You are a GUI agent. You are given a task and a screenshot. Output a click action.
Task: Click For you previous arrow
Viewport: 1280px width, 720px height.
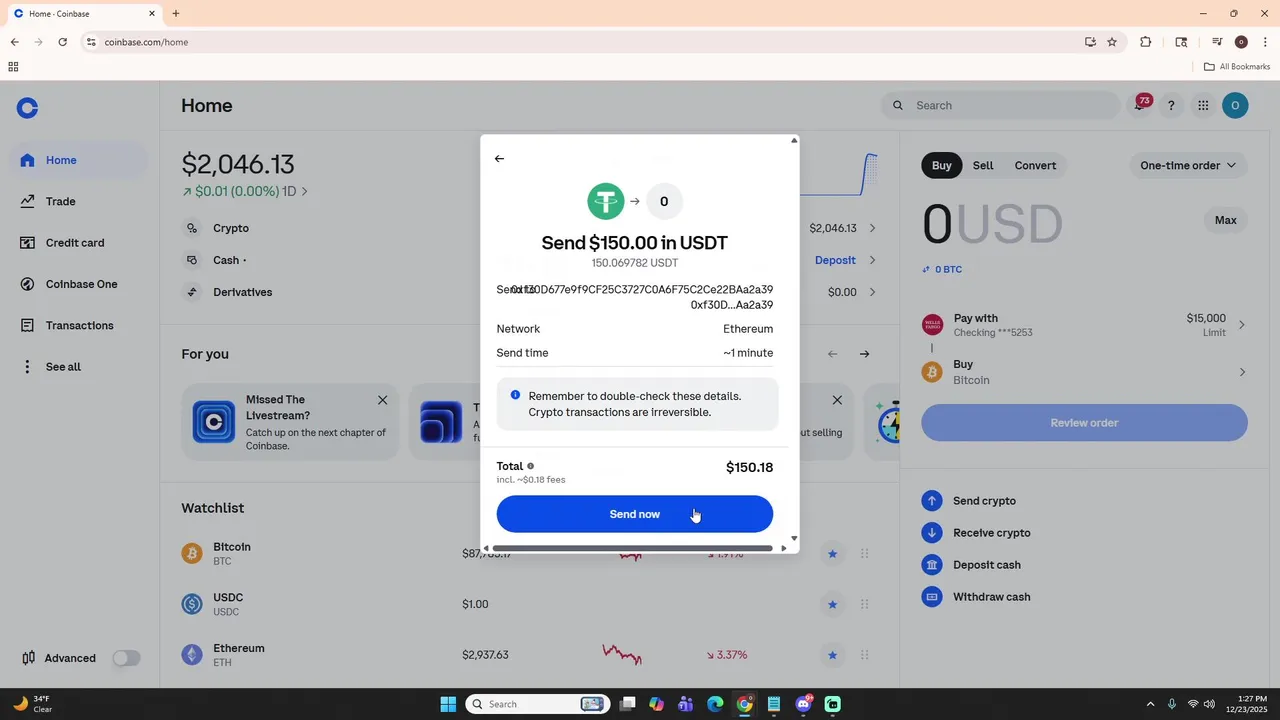833,354
